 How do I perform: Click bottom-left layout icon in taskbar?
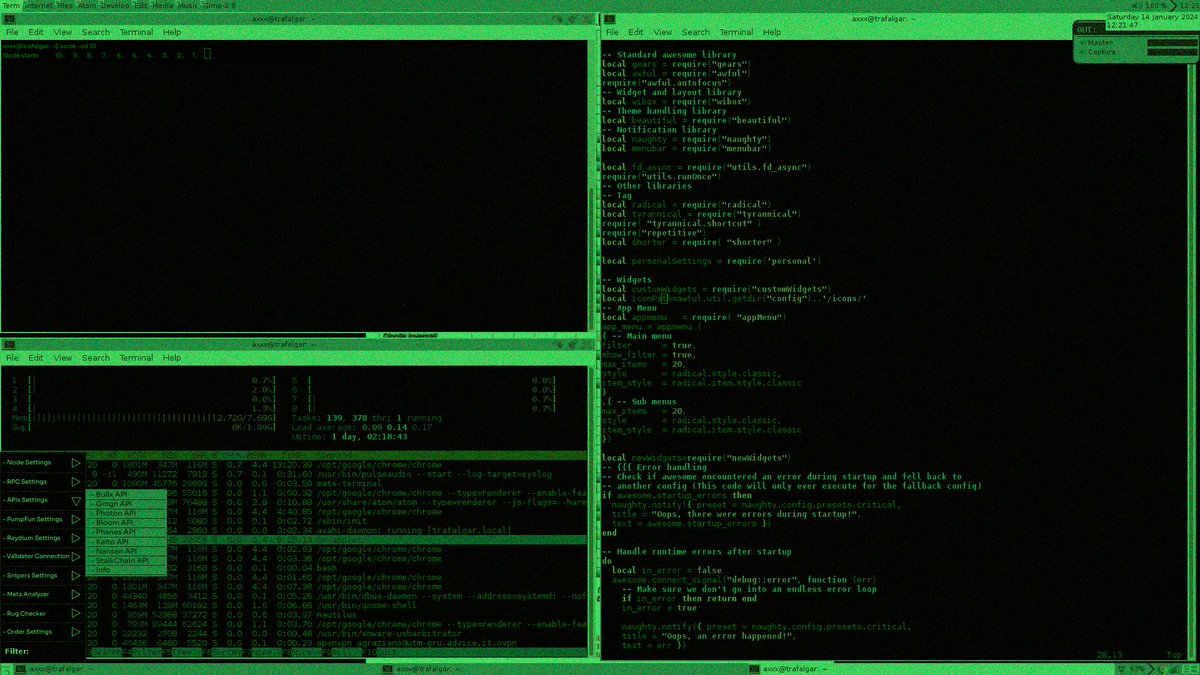[7, 668]
